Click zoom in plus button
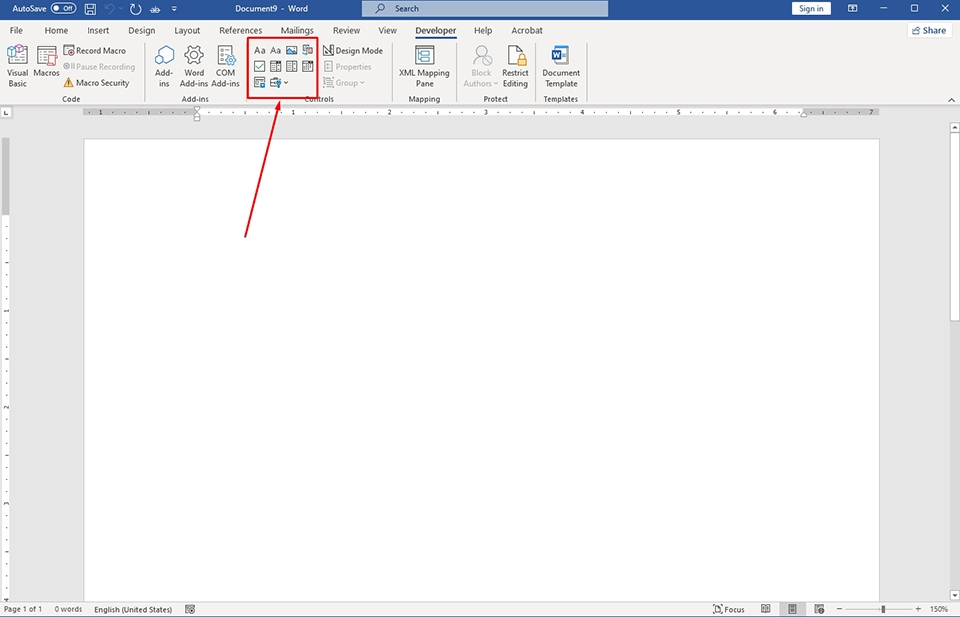The height and width of the screenshot is (617, 960). pyautogui.click(x=918, y=609)
